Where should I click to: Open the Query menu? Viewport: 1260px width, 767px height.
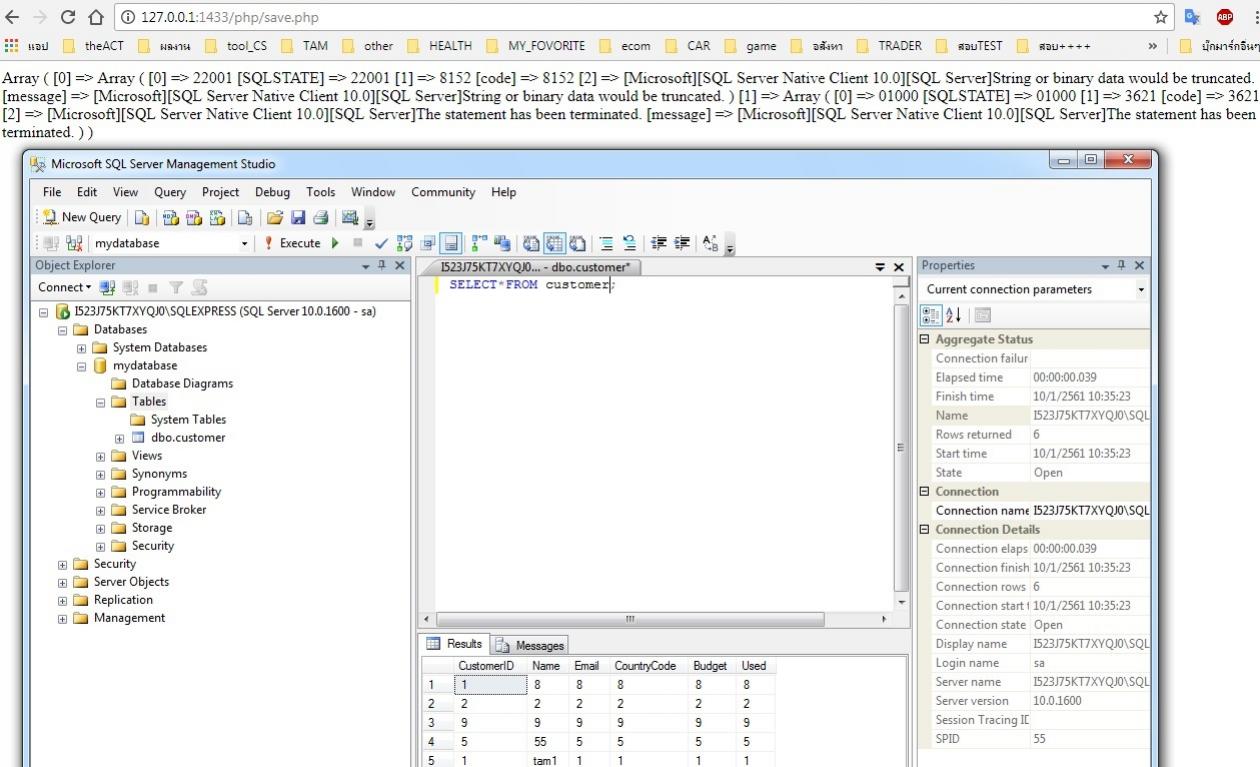[170, 192]
